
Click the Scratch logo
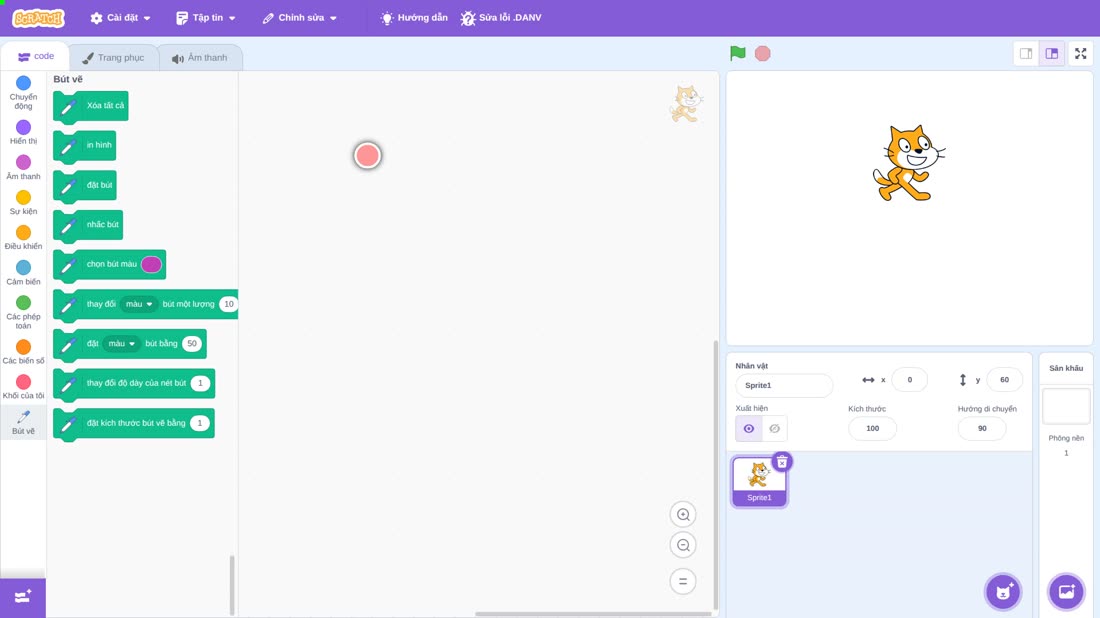pyautogui.click(x=39, y=18)
